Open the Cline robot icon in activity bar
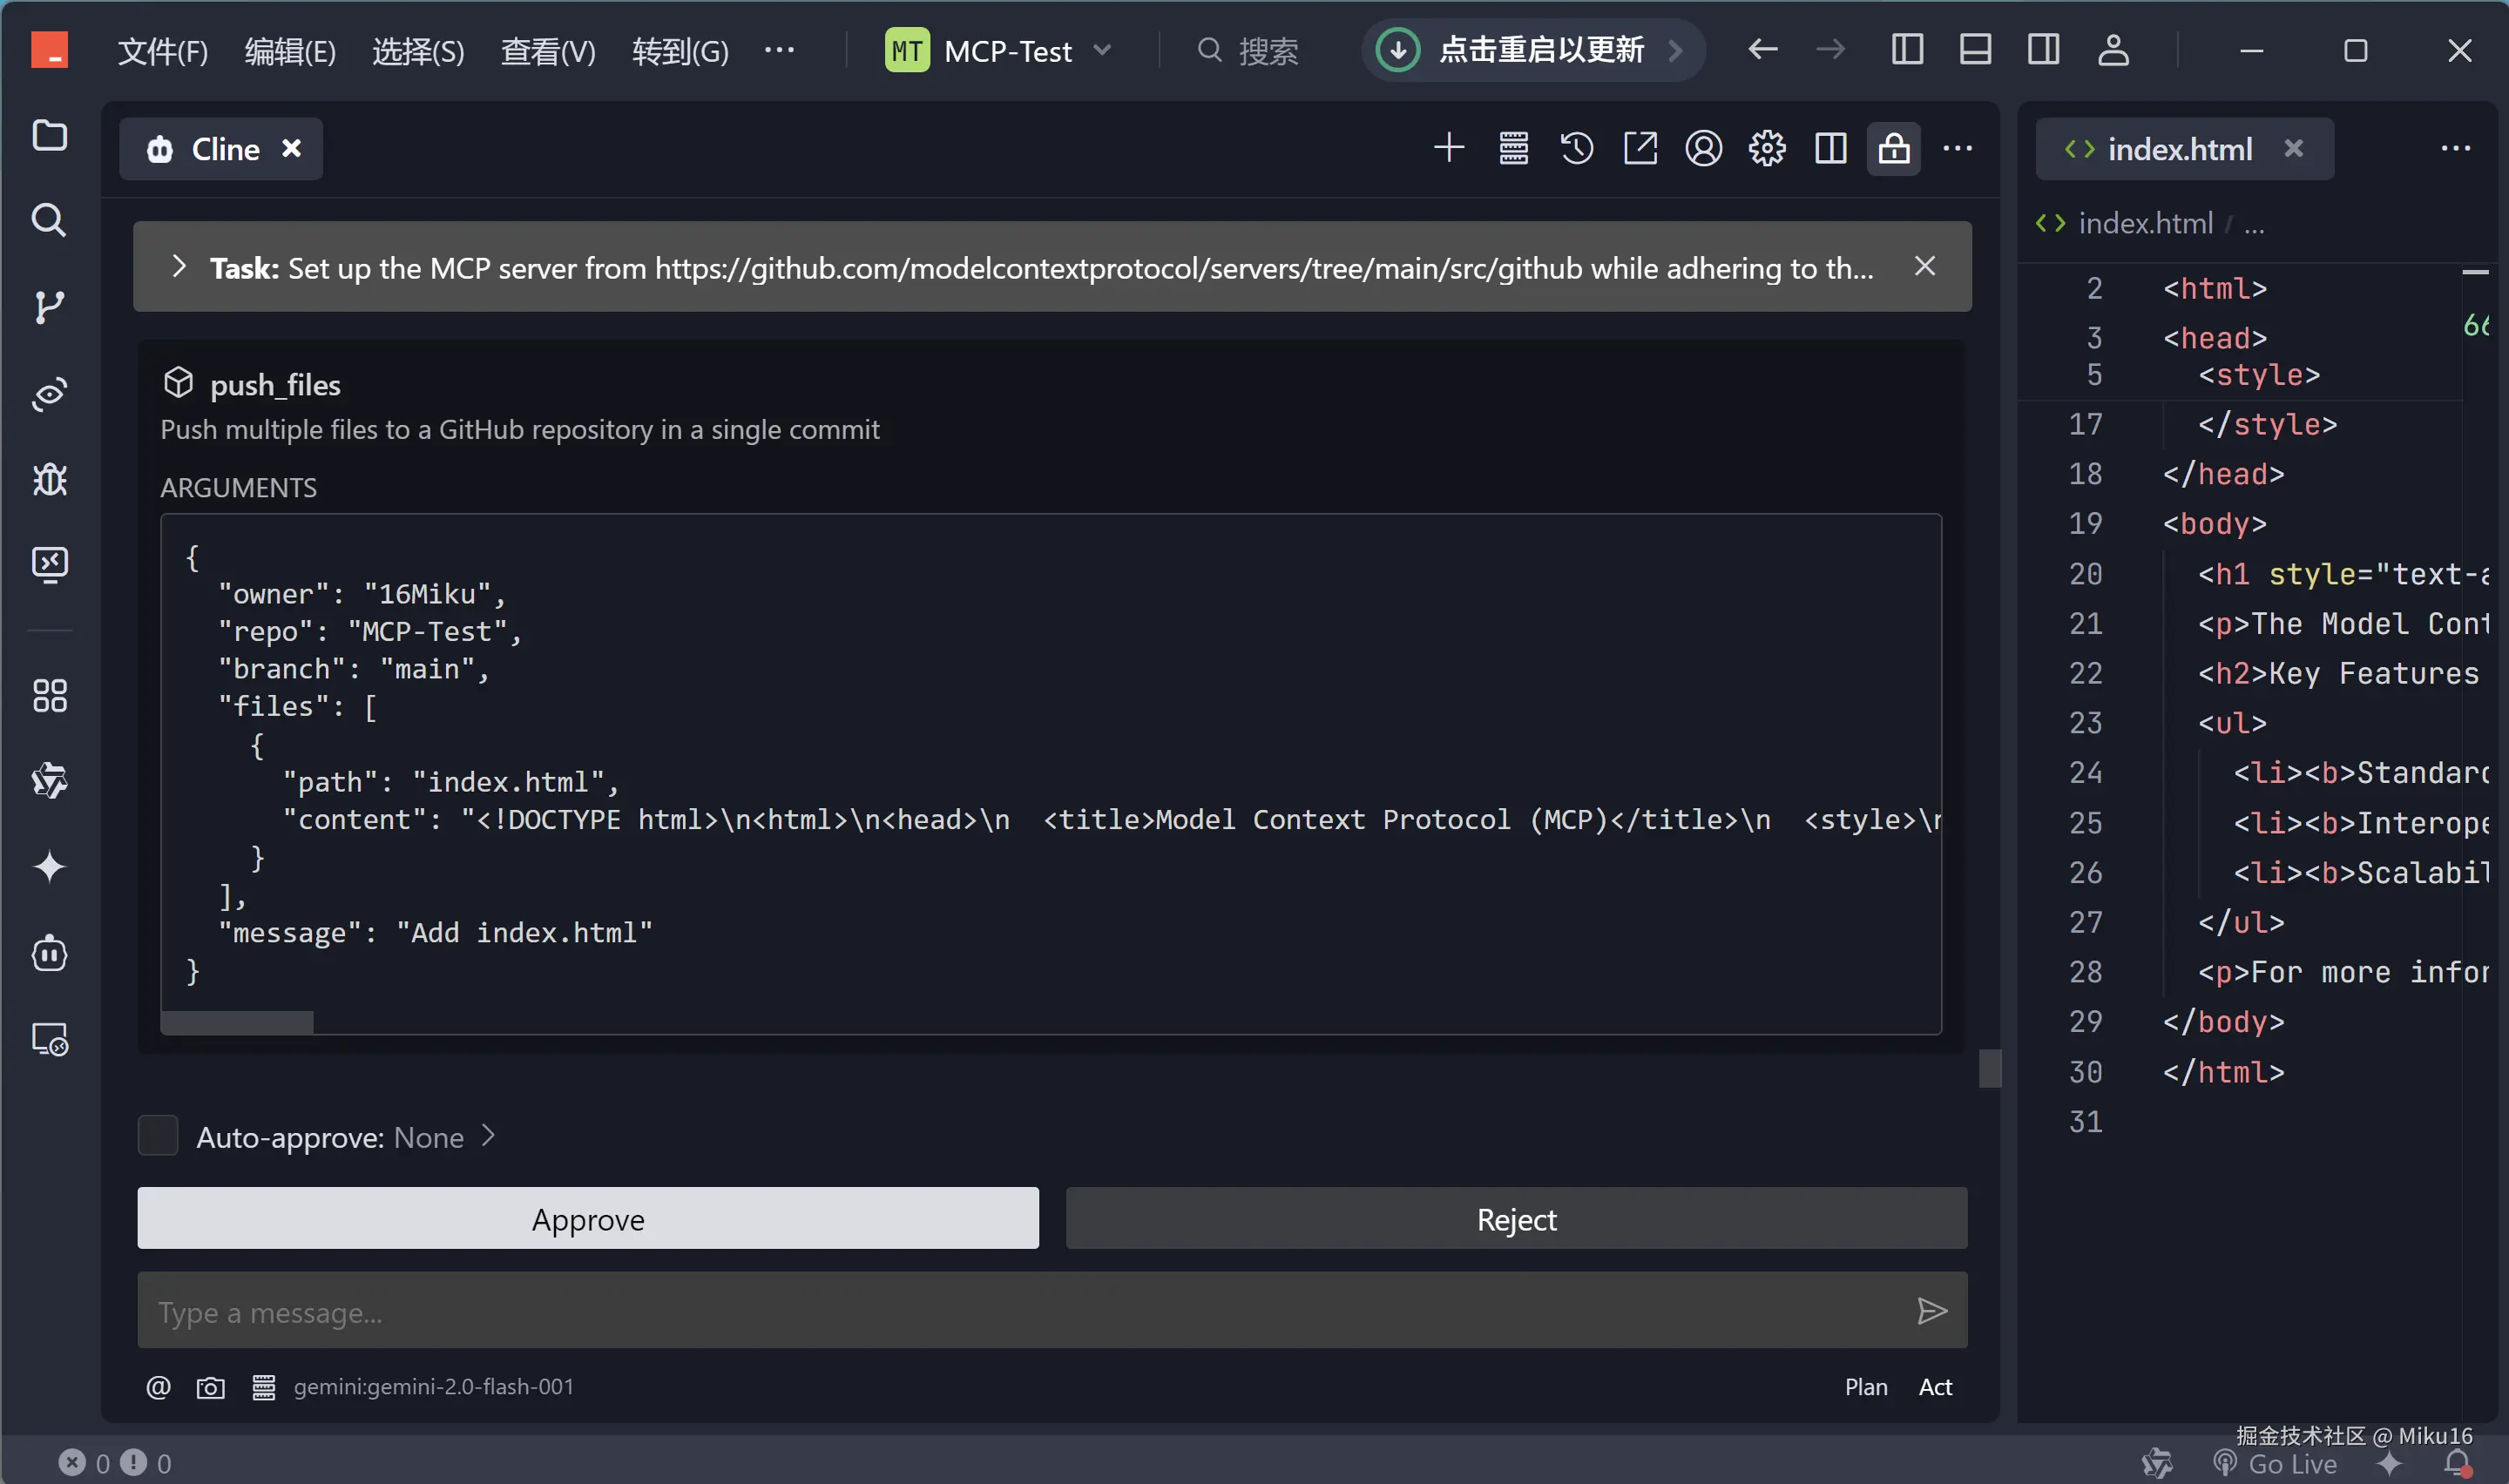This screenshot has height=1484, width=2509. pyautogui.click(x=49, y=953)
